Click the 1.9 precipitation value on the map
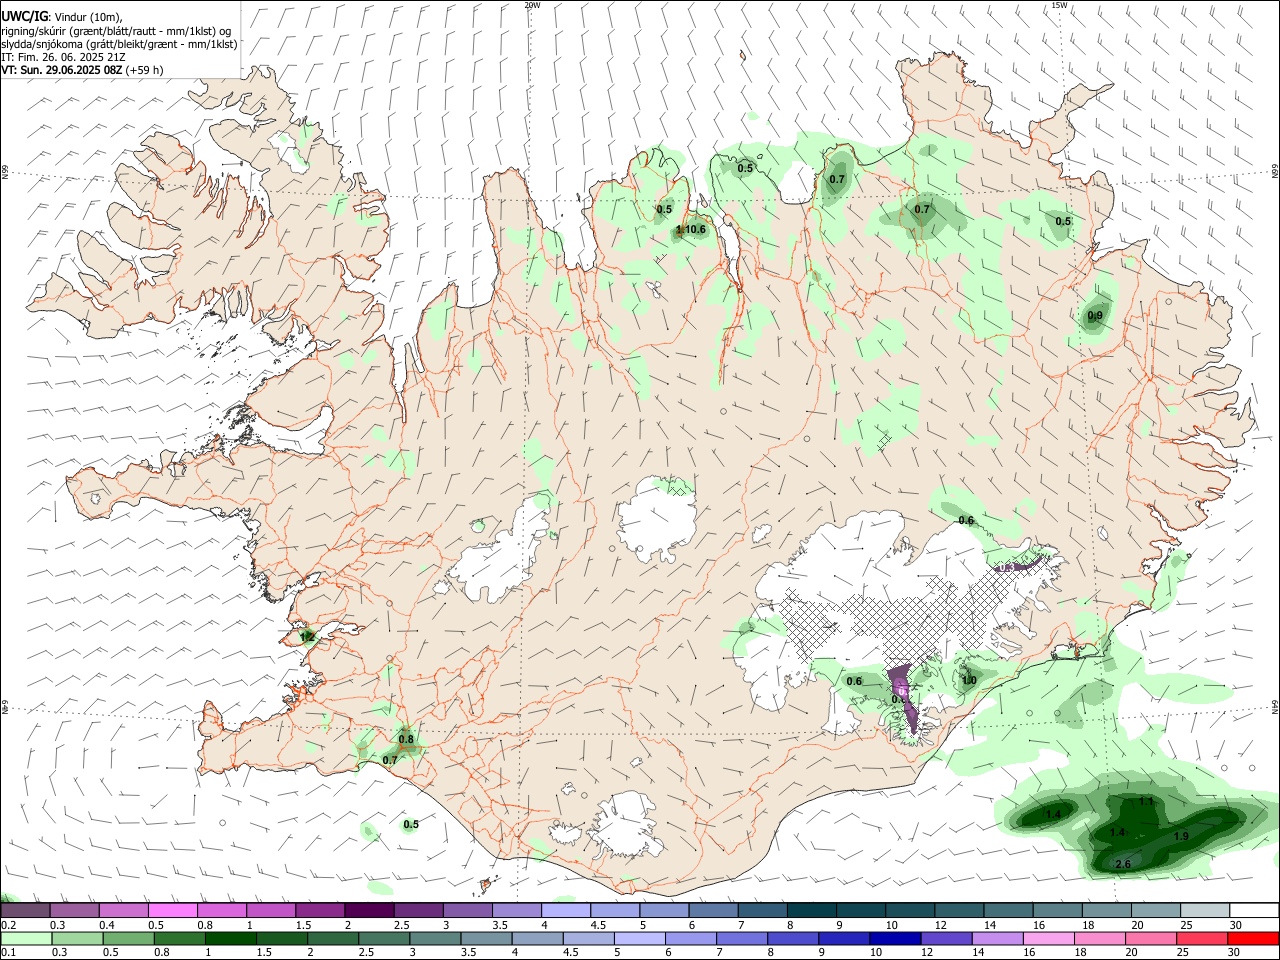This screenshot has height=960, width=1280. tap(1181, 836)
